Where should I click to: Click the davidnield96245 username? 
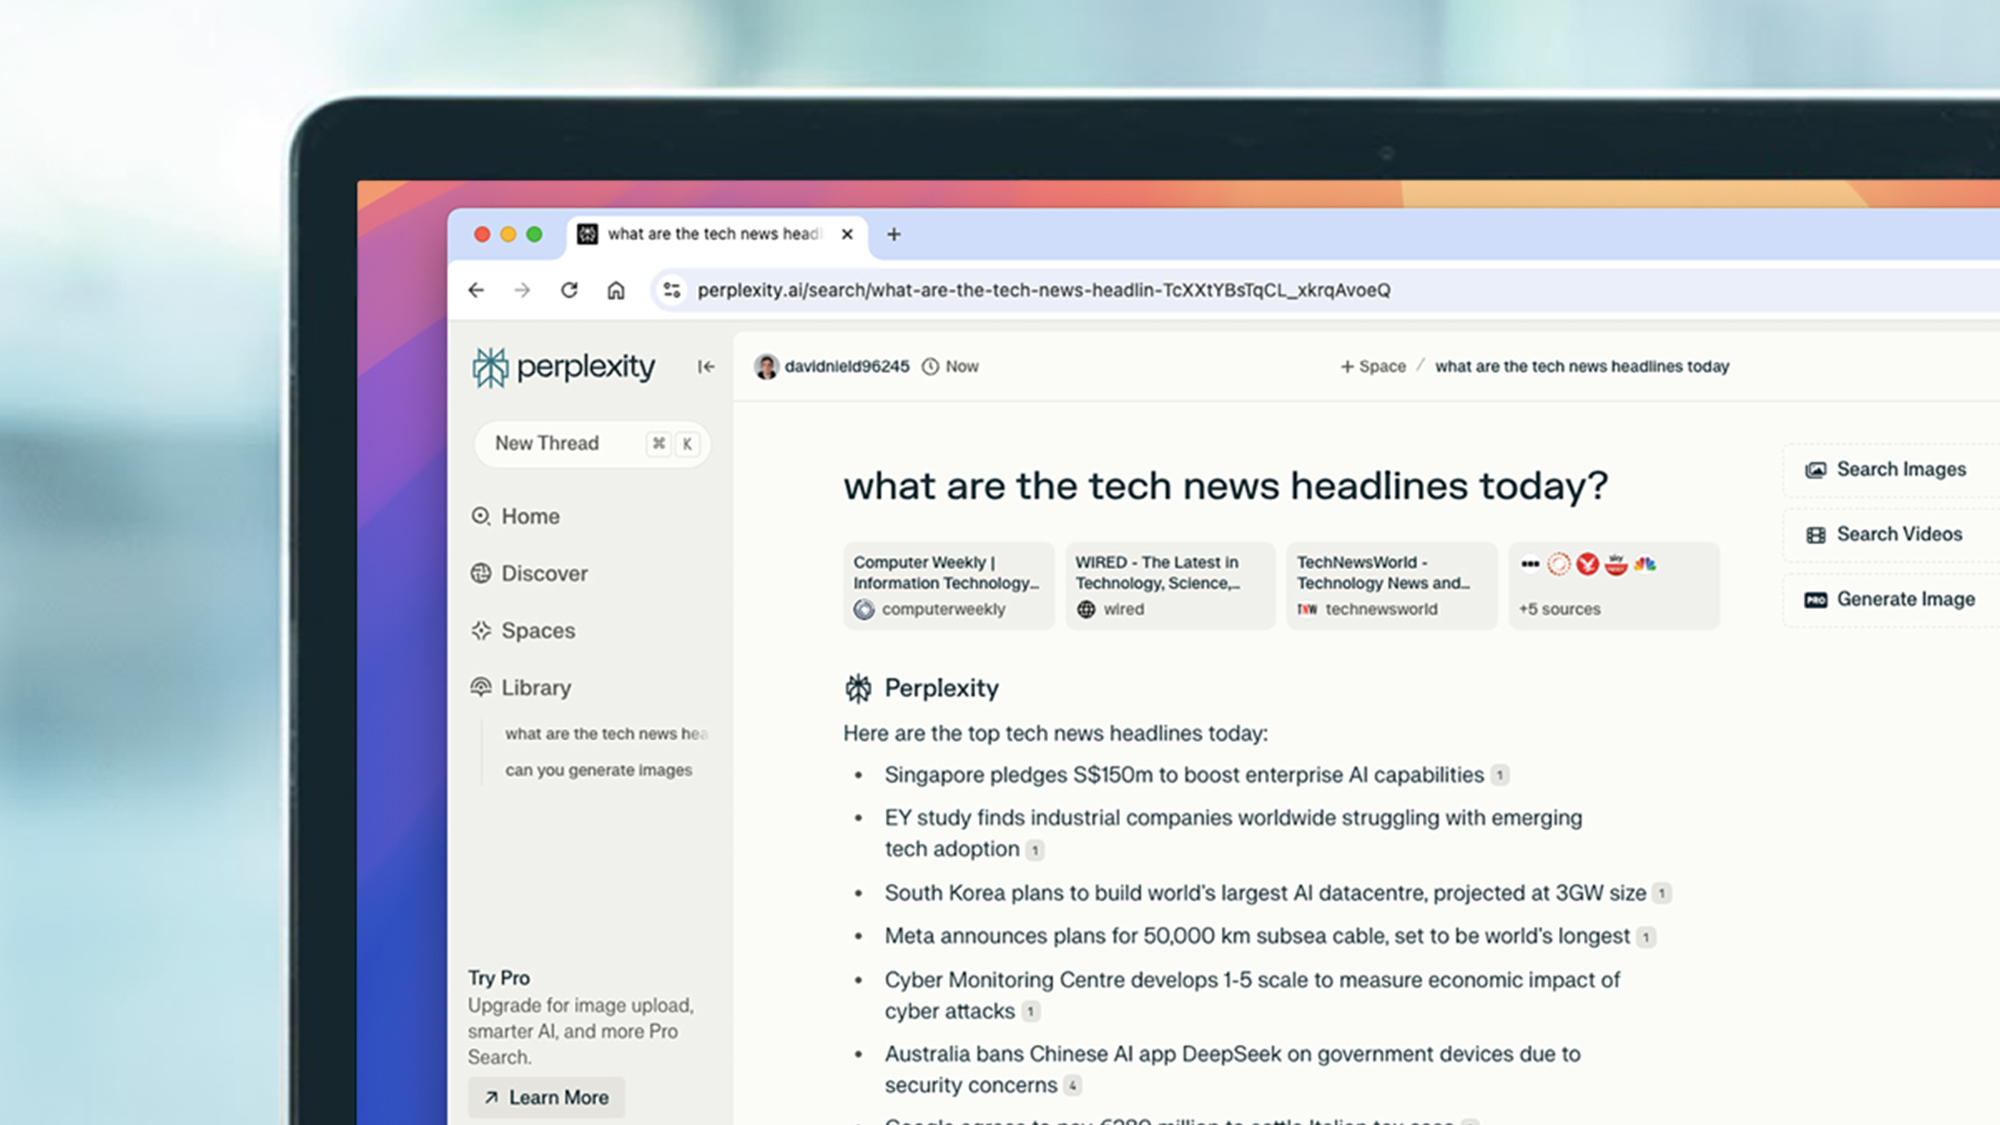point(847,367)
